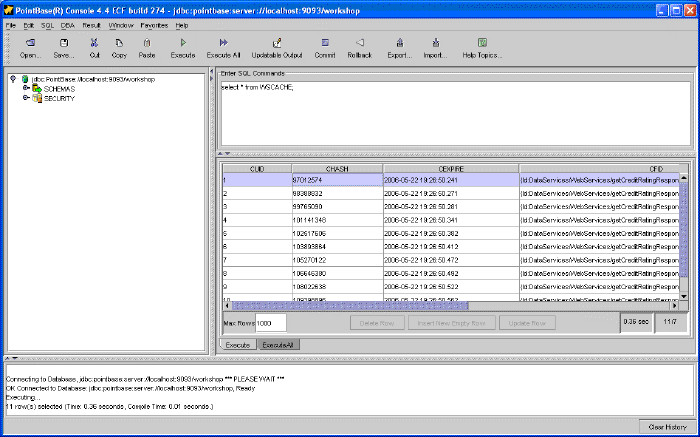Click the results scroll right arrow
This screenshot has height=437, width=700.
pyautogui.click(x=675, y=306)
